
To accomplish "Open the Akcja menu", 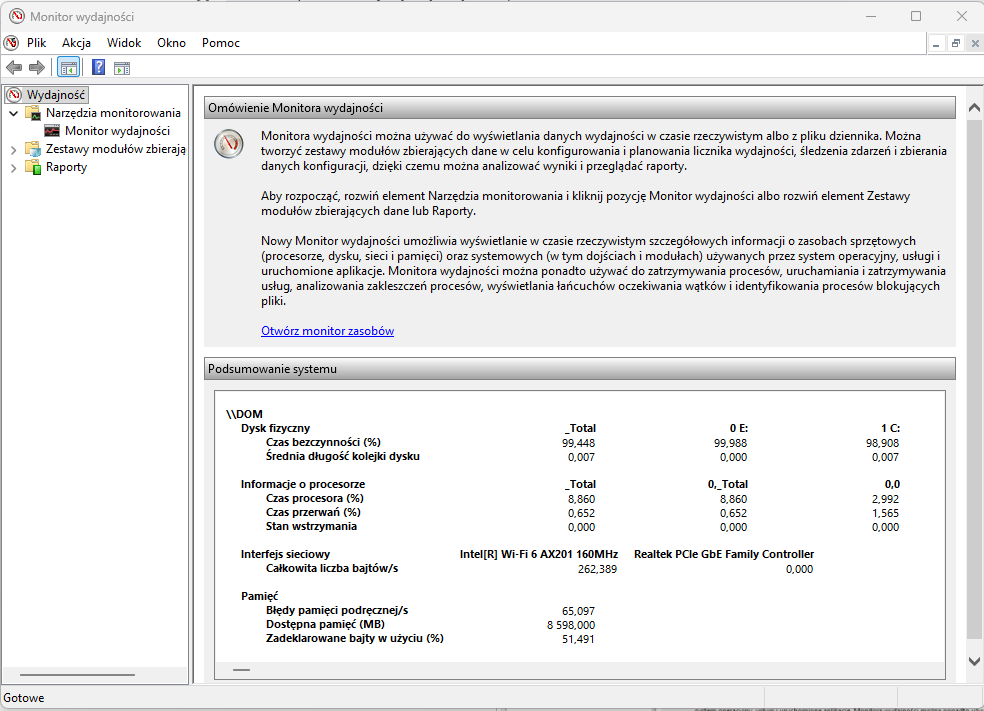I will pos(76,43).
